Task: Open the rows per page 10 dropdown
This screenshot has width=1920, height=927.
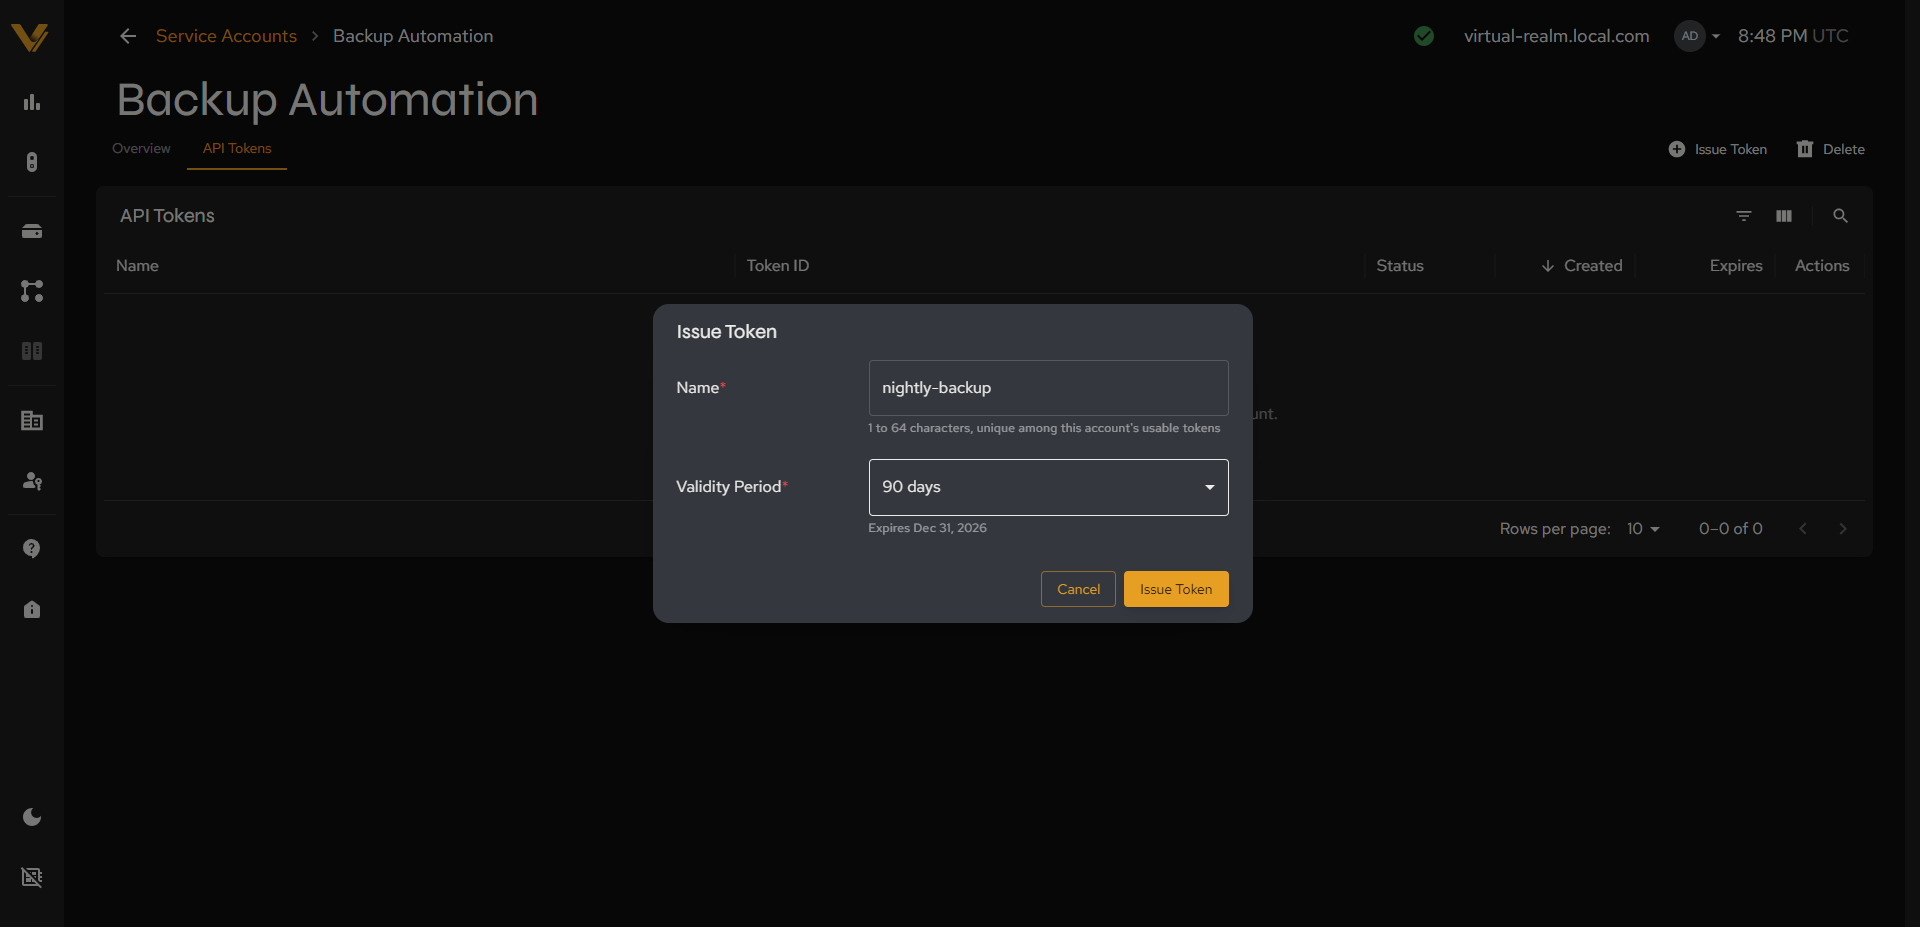Action: 1643,529
